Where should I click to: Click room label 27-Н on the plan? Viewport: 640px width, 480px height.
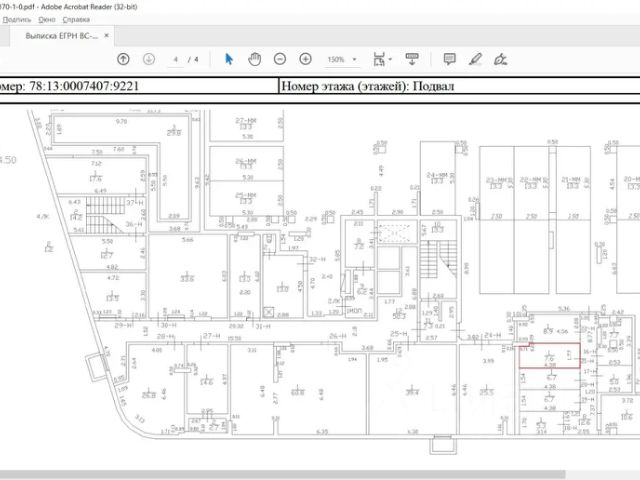(212, 336)
